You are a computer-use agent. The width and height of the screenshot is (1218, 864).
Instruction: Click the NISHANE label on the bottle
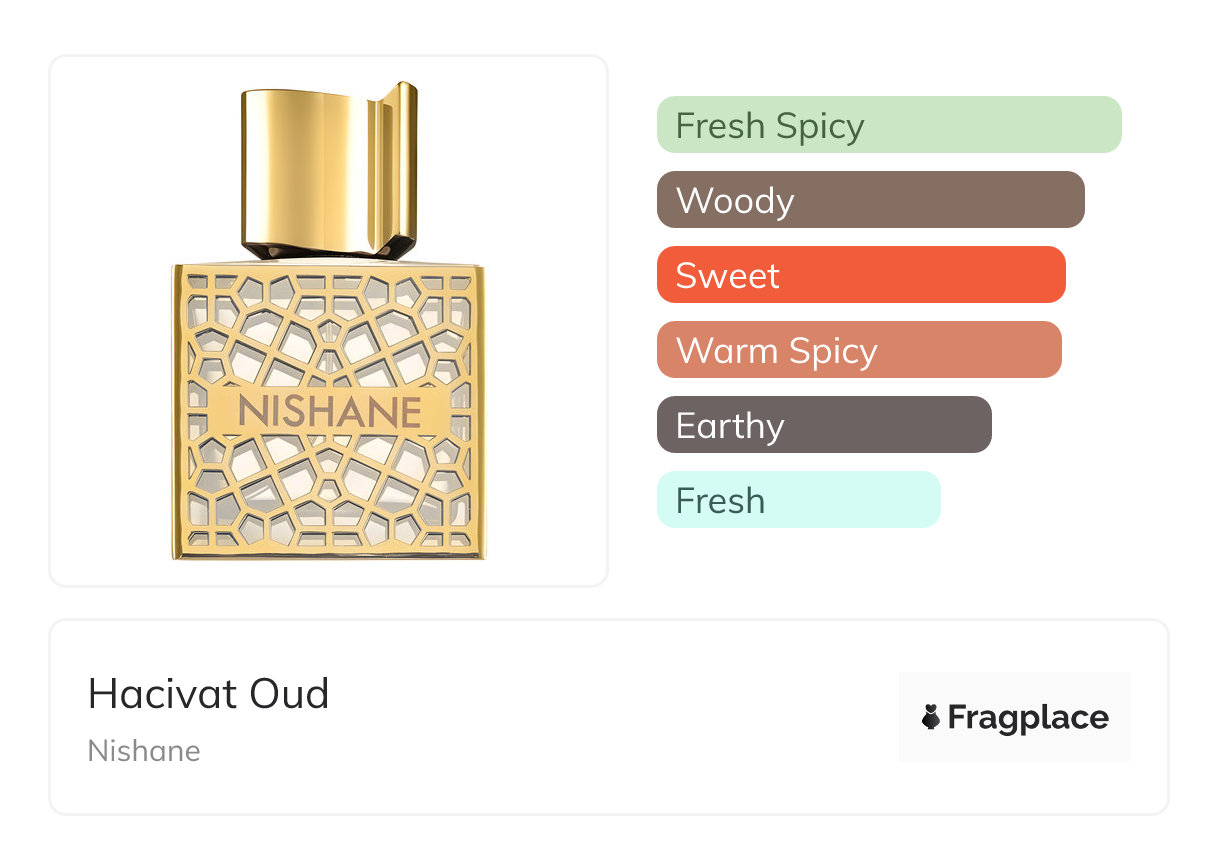[x=329, y=412]
